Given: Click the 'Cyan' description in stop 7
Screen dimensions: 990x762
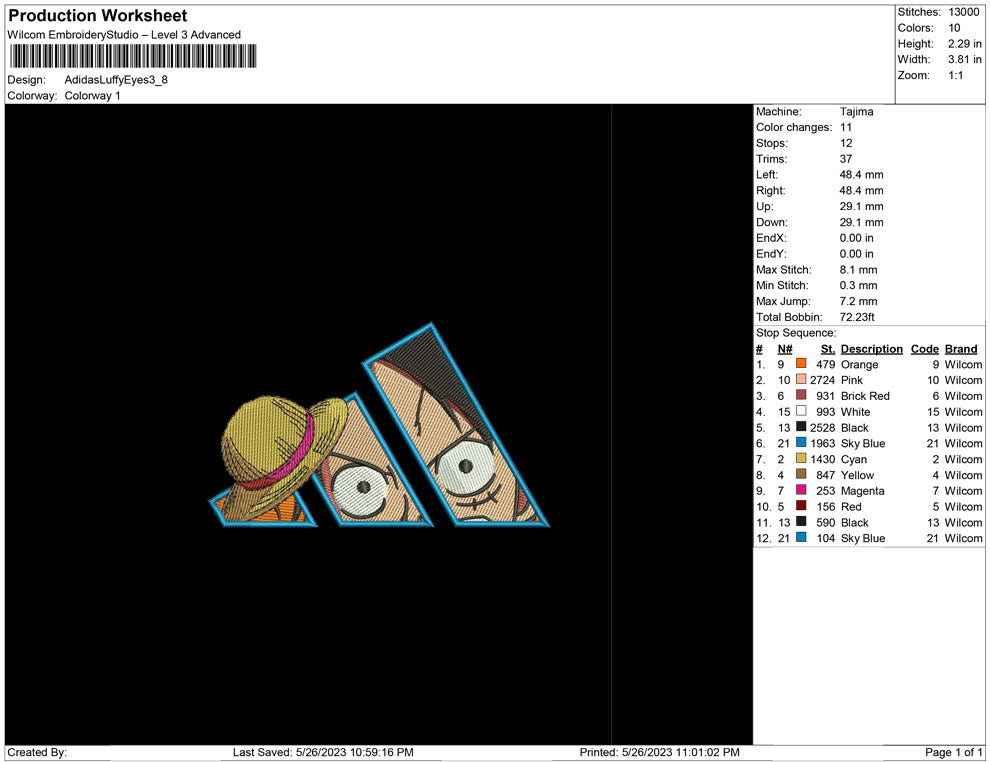Looking at the screenshot, I should tap(854, 459).
